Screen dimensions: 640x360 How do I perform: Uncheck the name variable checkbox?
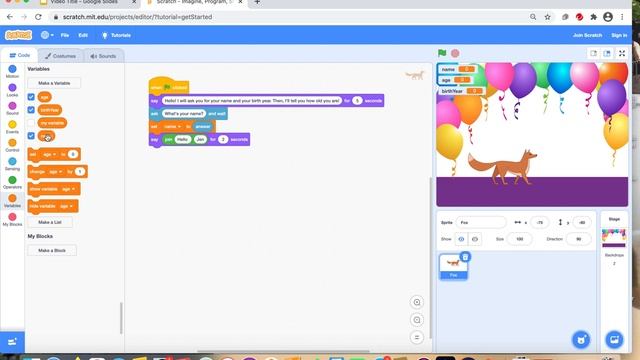coord(31,136)
